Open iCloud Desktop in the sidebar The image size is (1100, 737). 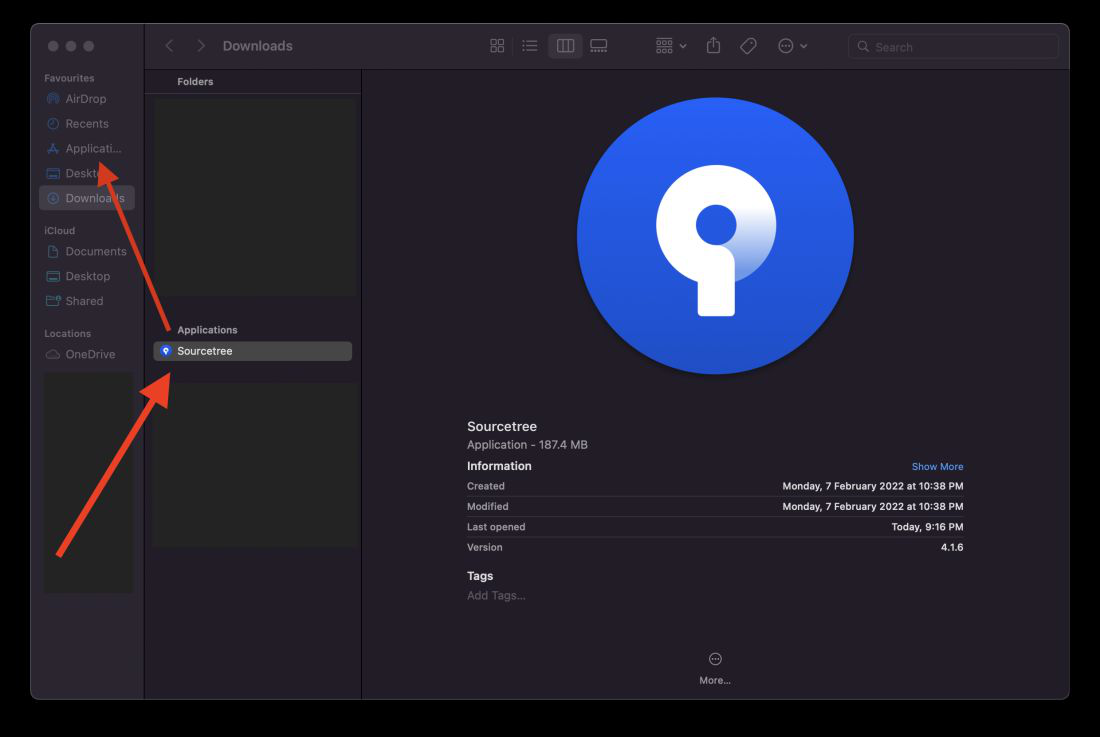click(86, 276)
